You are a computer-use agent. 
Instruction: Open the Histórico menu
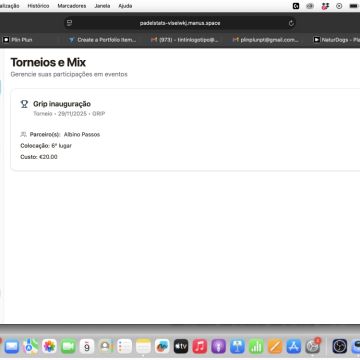pos(38,6)
